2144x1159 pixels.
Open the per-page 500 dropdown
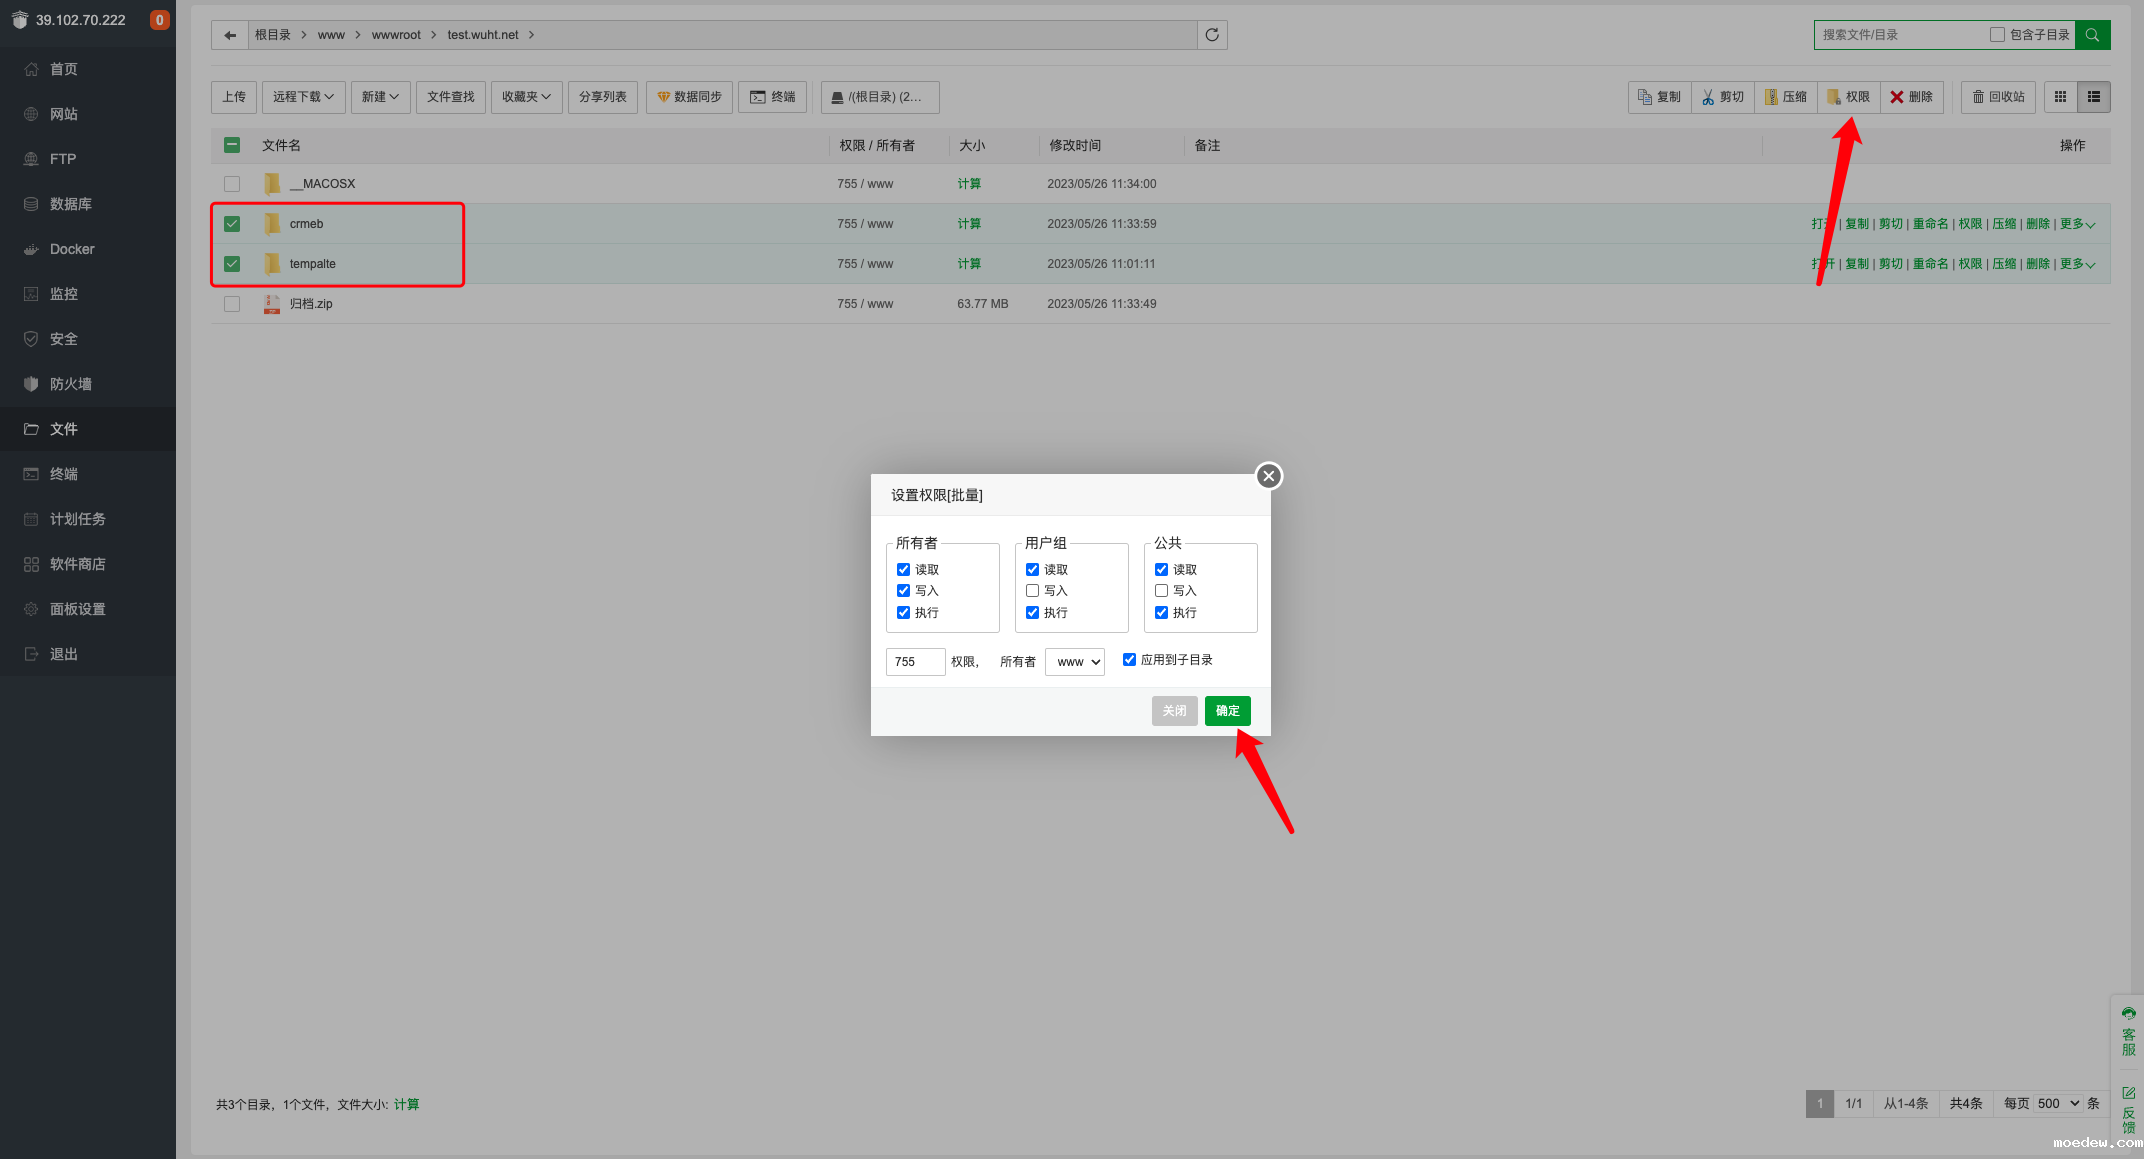(2058, 1104)
